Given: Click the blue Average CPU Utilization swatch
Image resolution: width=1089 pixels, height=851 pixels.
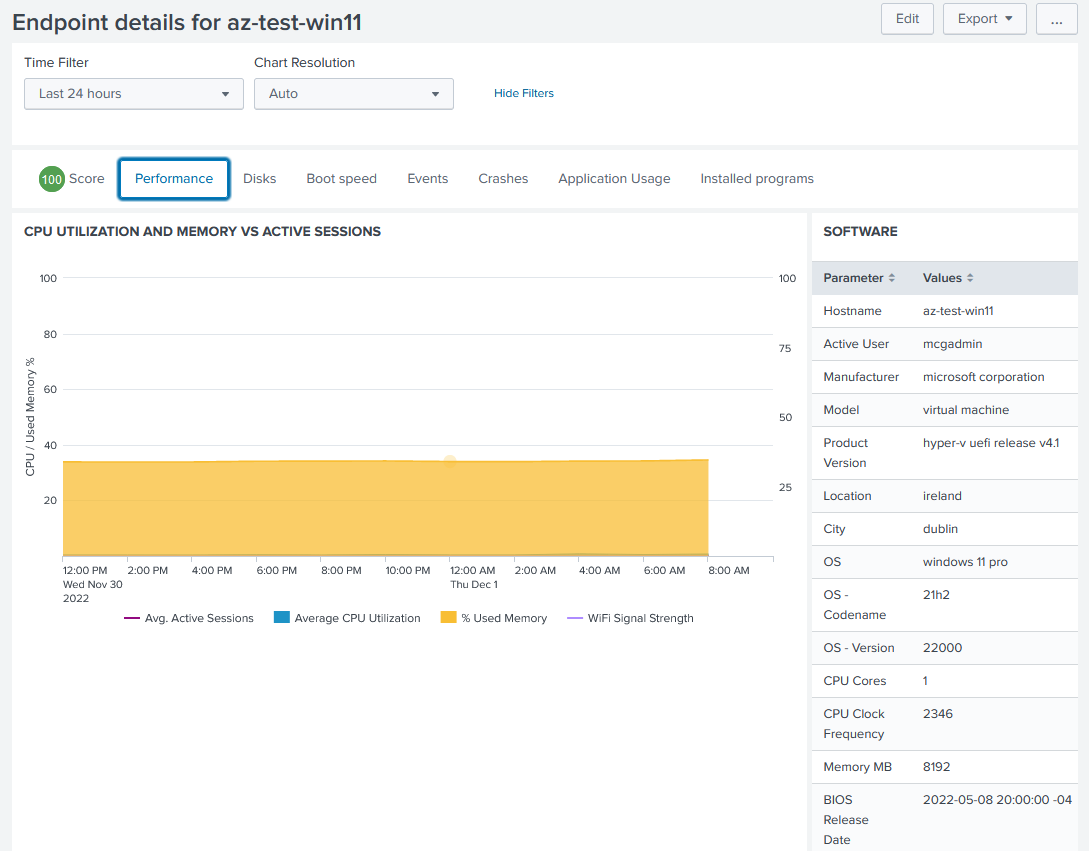Looking at the screenshot, I should pos(281,618).
